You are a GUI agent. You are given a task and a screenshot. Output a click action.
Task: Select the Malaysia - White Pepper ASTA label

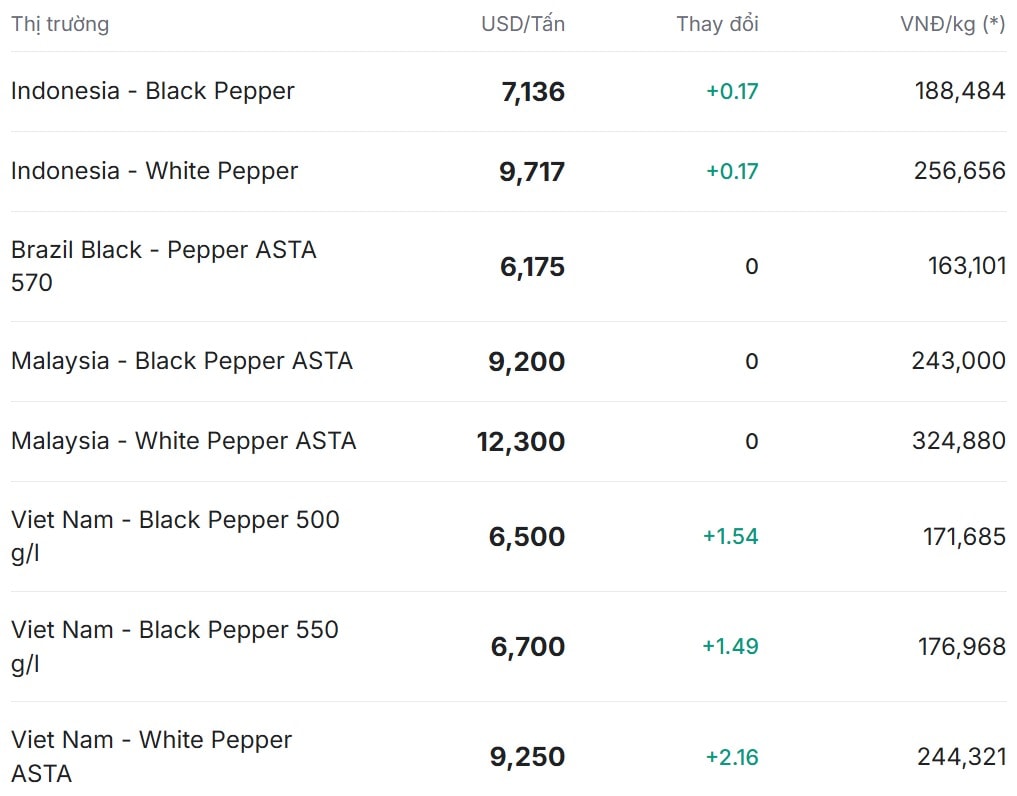pyautogui.click(x=184, y=441)
